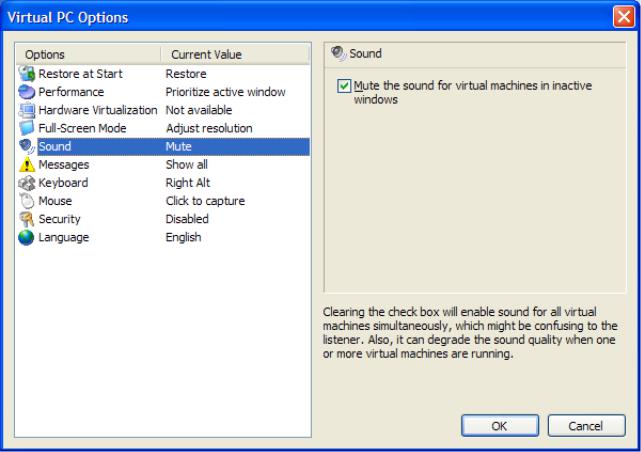Click the Messages warning triangle icon

pos(27,164)
